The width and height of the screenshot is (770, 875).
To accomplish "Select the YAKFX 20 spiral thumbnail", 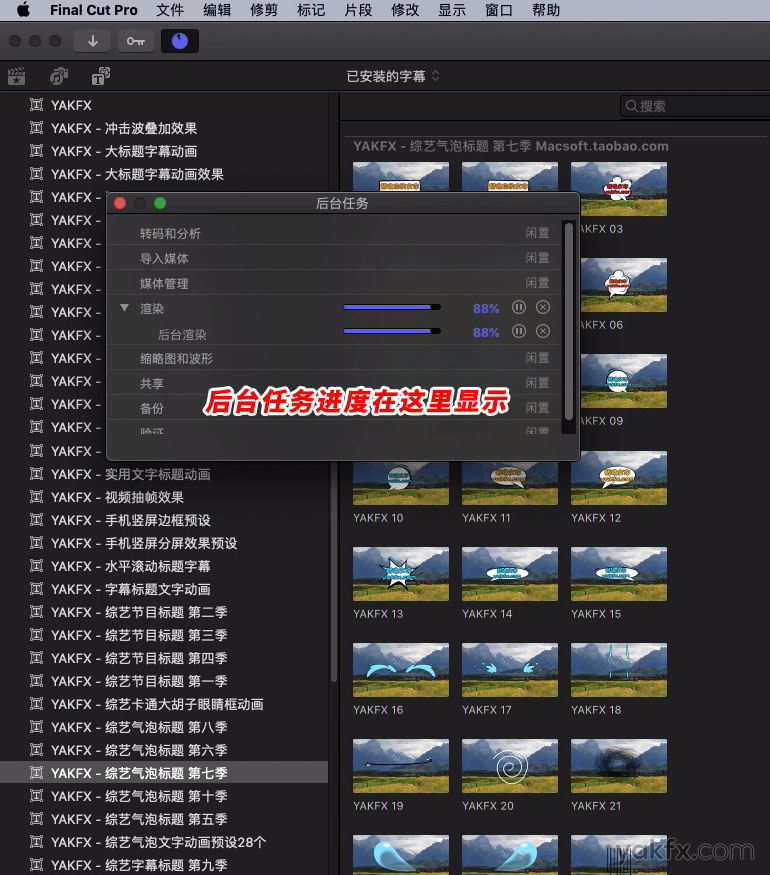I will pos(509,766).
